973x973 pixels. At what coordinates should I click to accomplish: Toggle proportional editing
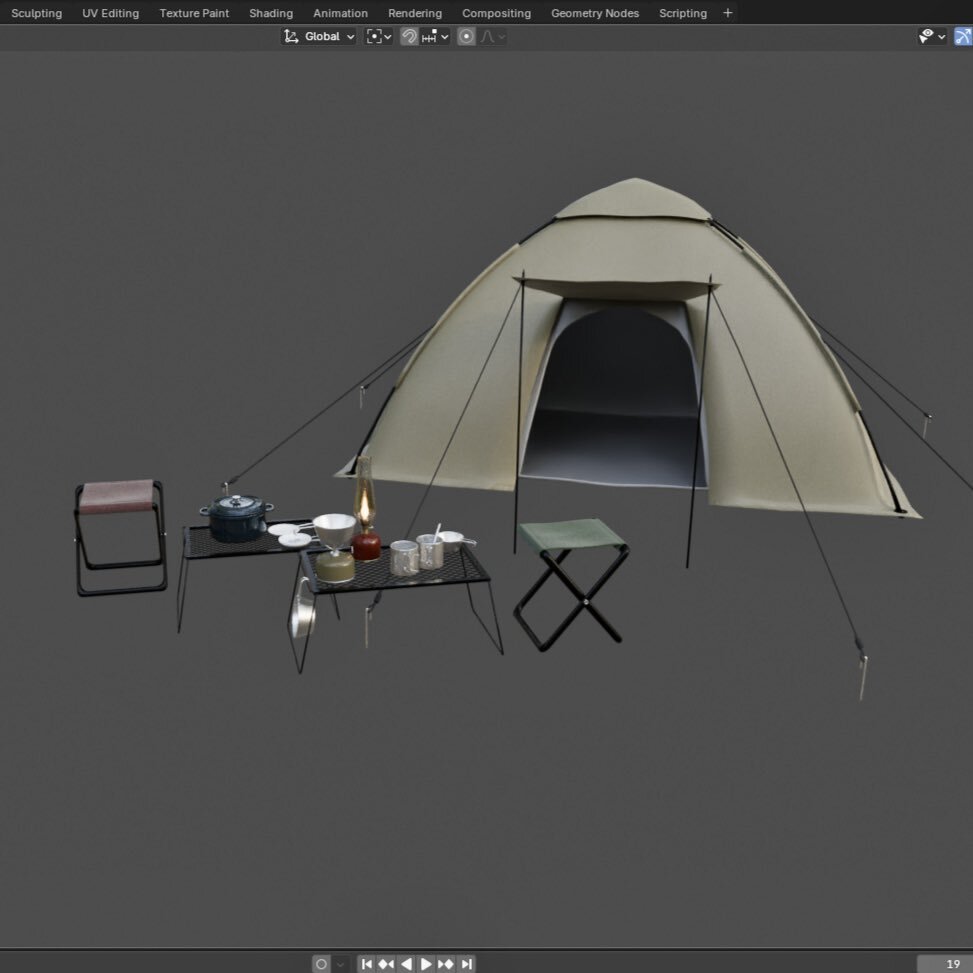click(466, 37)
